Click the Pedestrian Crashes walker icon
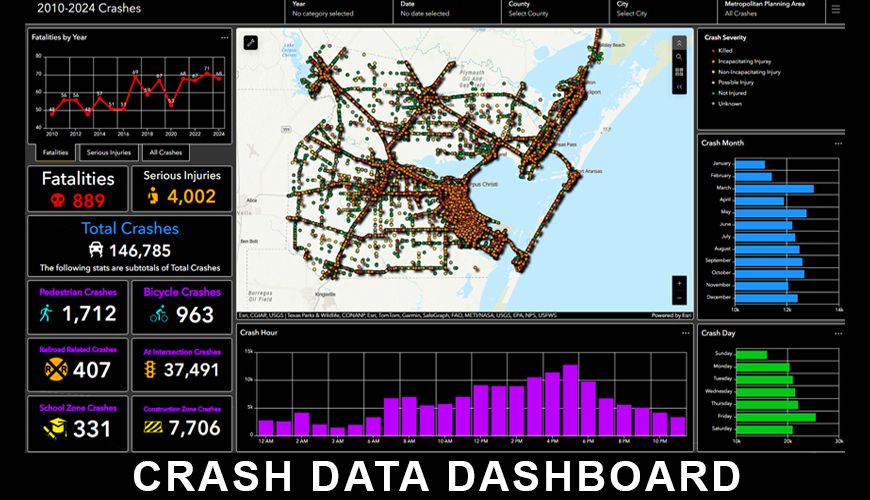The image size is (870, 500). pyautogui.click(x=46, y=314)
